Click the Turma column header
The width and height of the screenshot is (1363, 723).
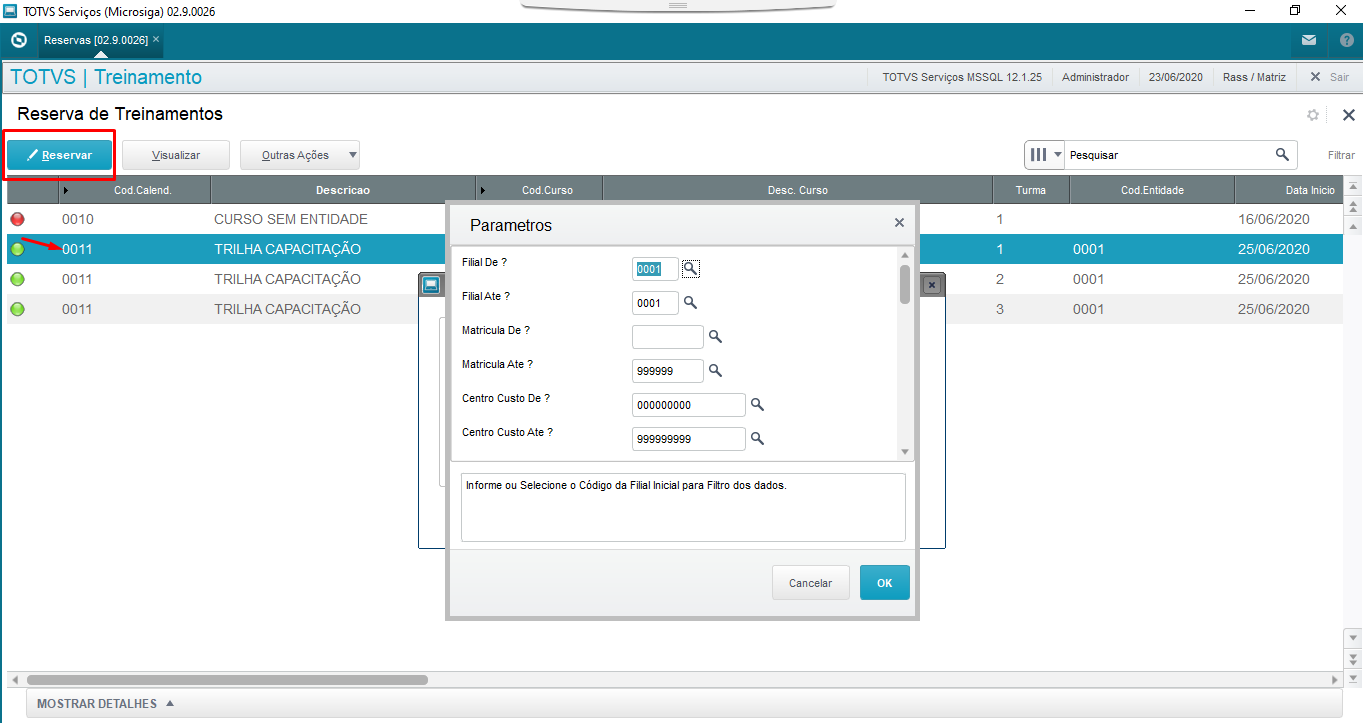coord(1031,190)
